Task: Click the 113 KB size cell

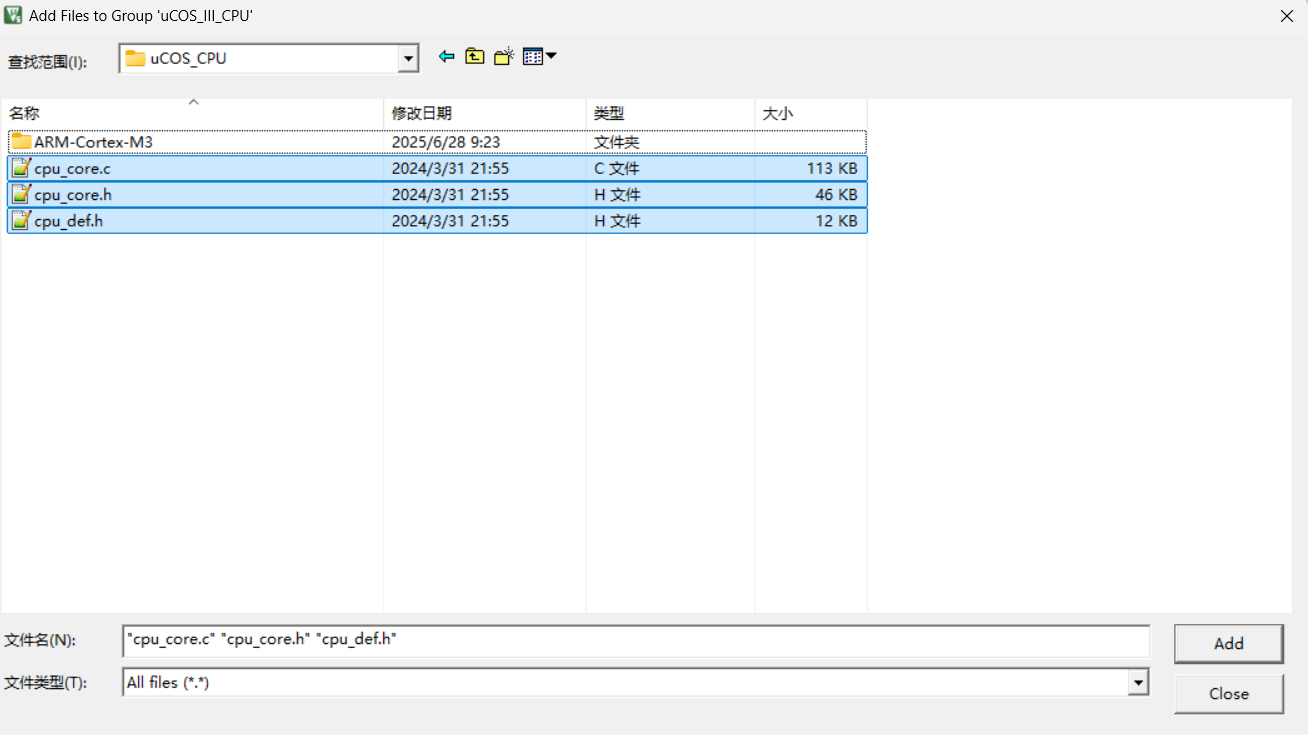Action: tap(832, 168)
